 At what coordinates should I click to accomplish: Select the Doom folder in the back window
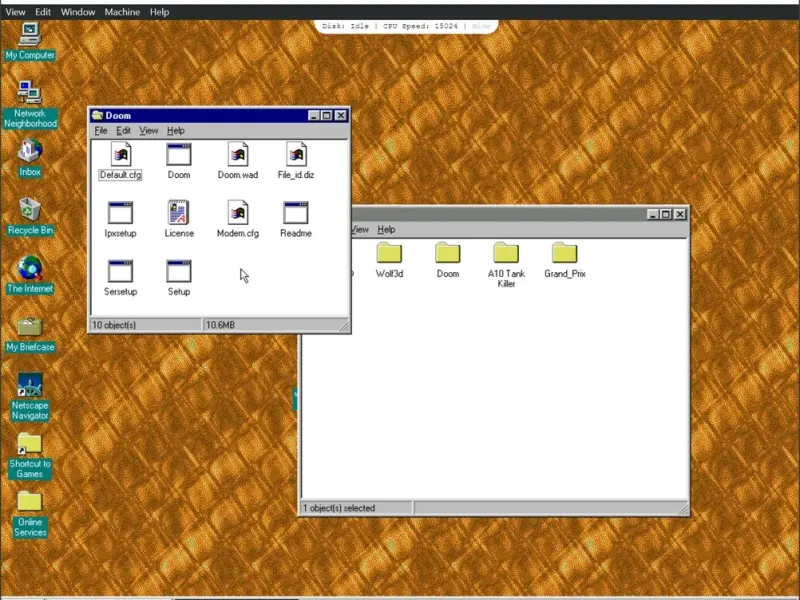tap(447, 253)
